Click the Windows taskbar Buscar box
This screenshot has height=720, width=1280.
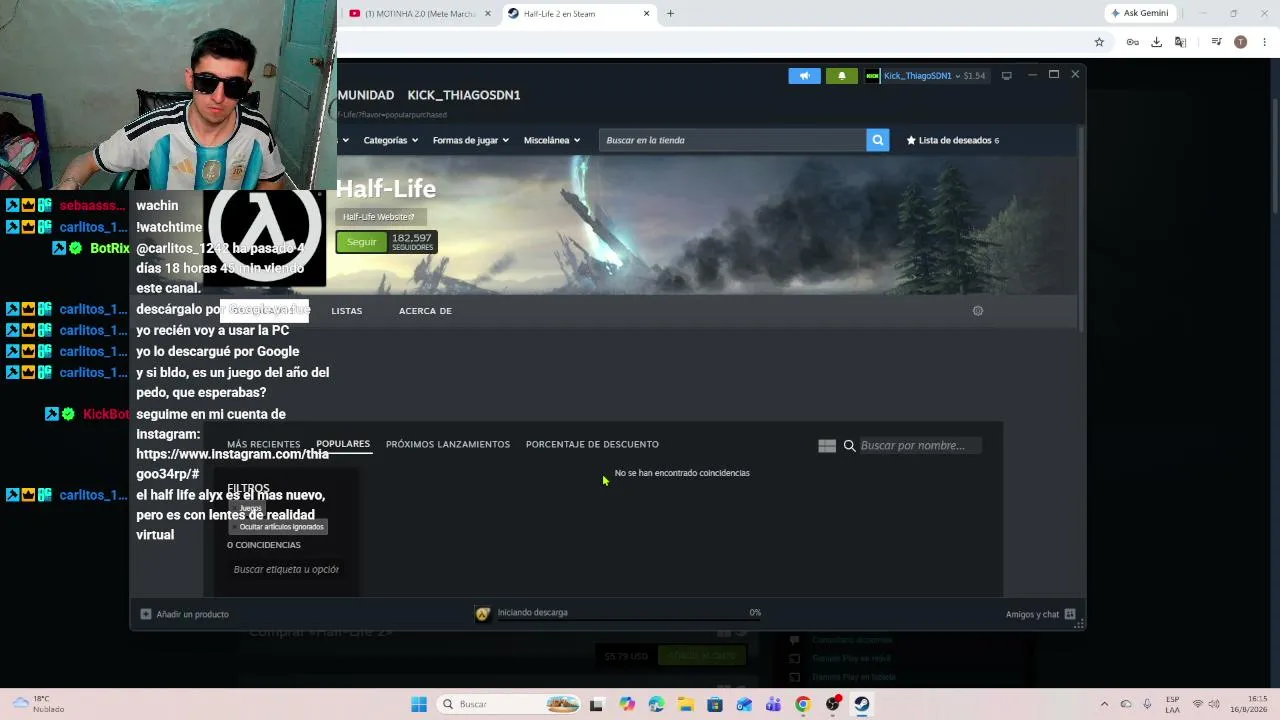(509, 704)
